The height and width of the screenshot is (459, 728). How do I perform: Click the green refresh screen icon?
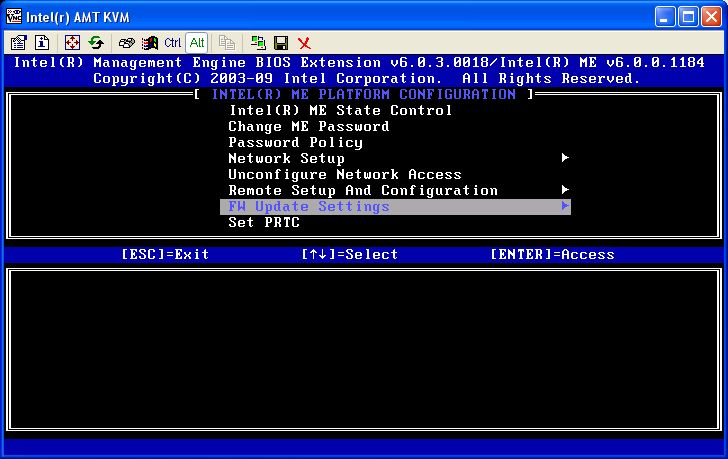click(x=96, y=43)
